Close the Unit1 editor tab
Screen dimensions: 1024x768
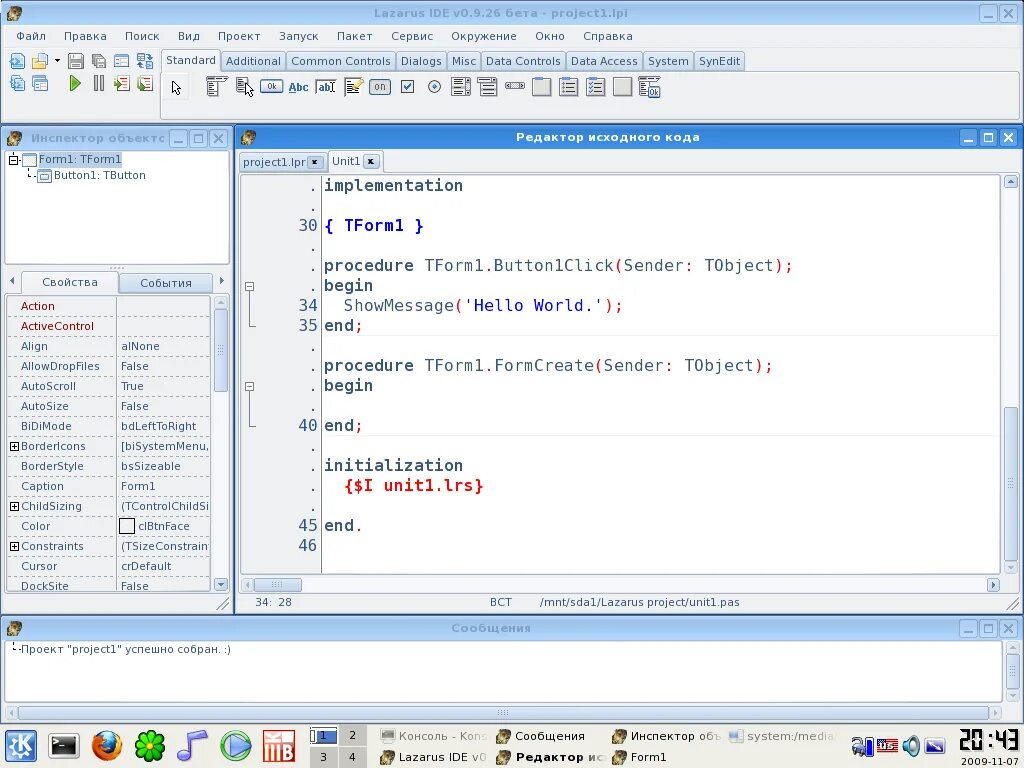click(x=370, y=161)
